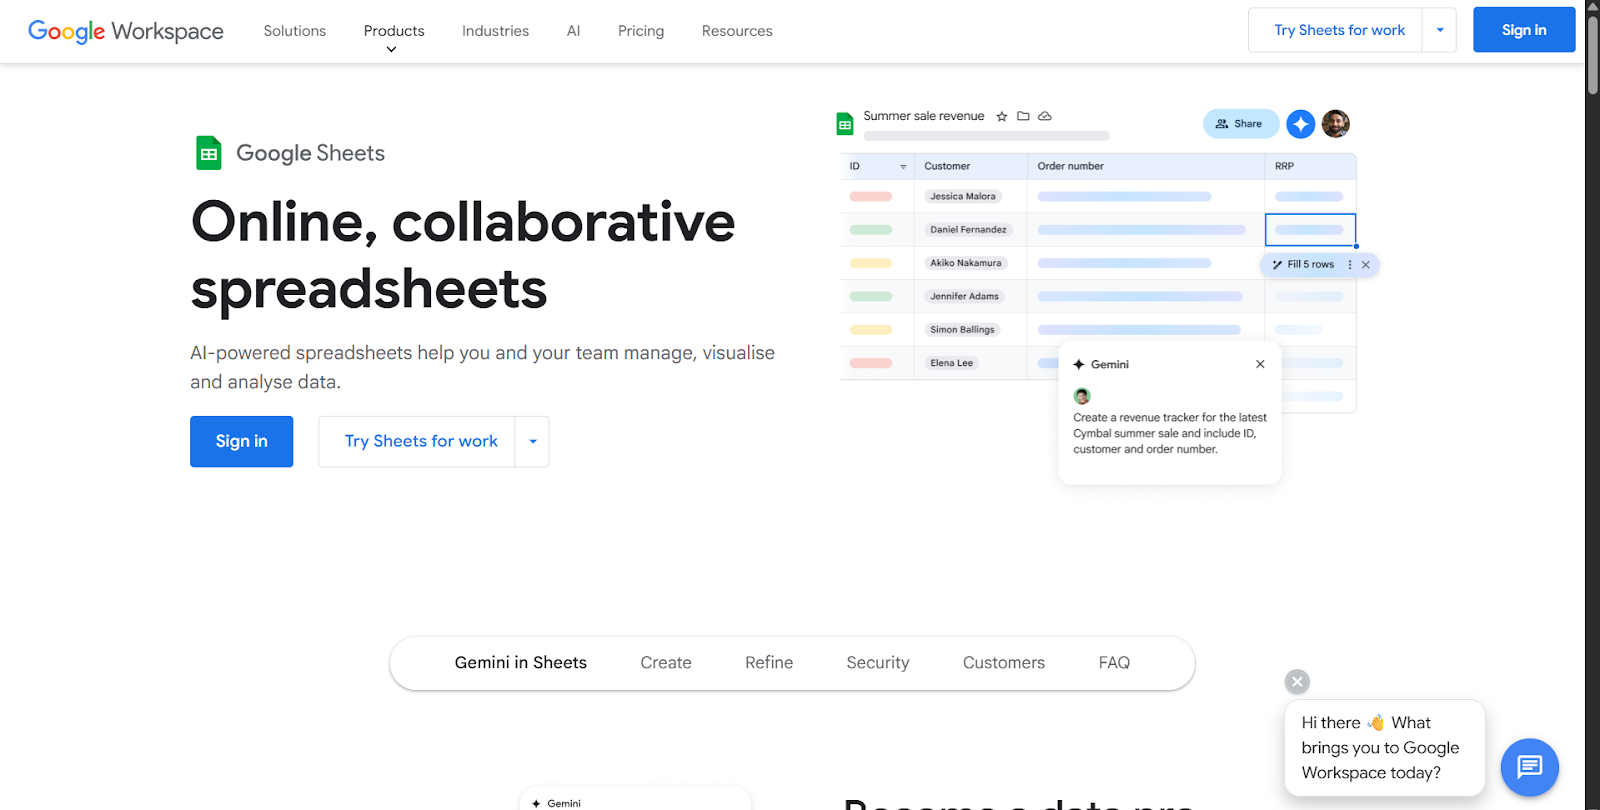The image size is (1600, 810).
Task: Expand header Try Sheets for work arrow
Action: point(1440,30)
